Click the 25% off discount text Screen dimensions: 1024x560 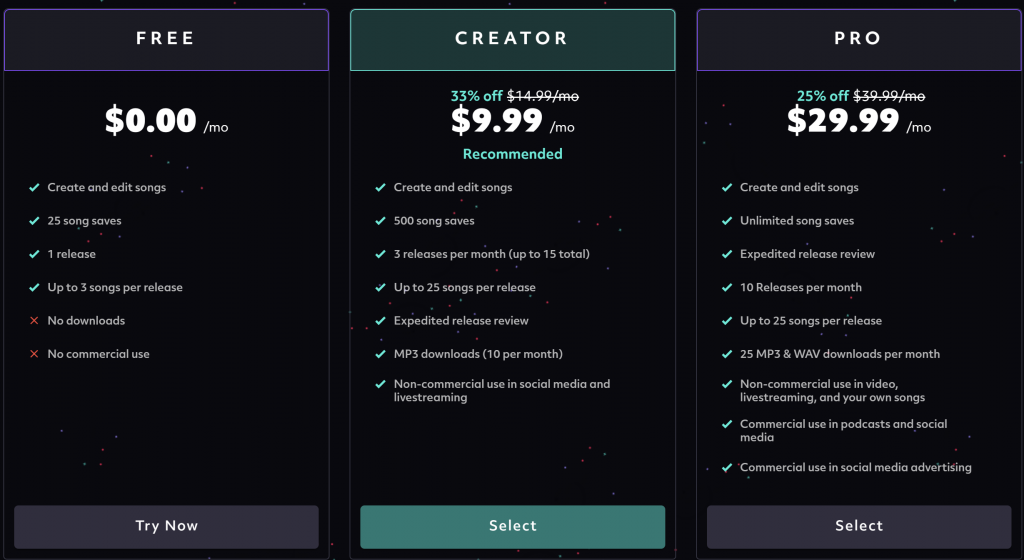822,96
